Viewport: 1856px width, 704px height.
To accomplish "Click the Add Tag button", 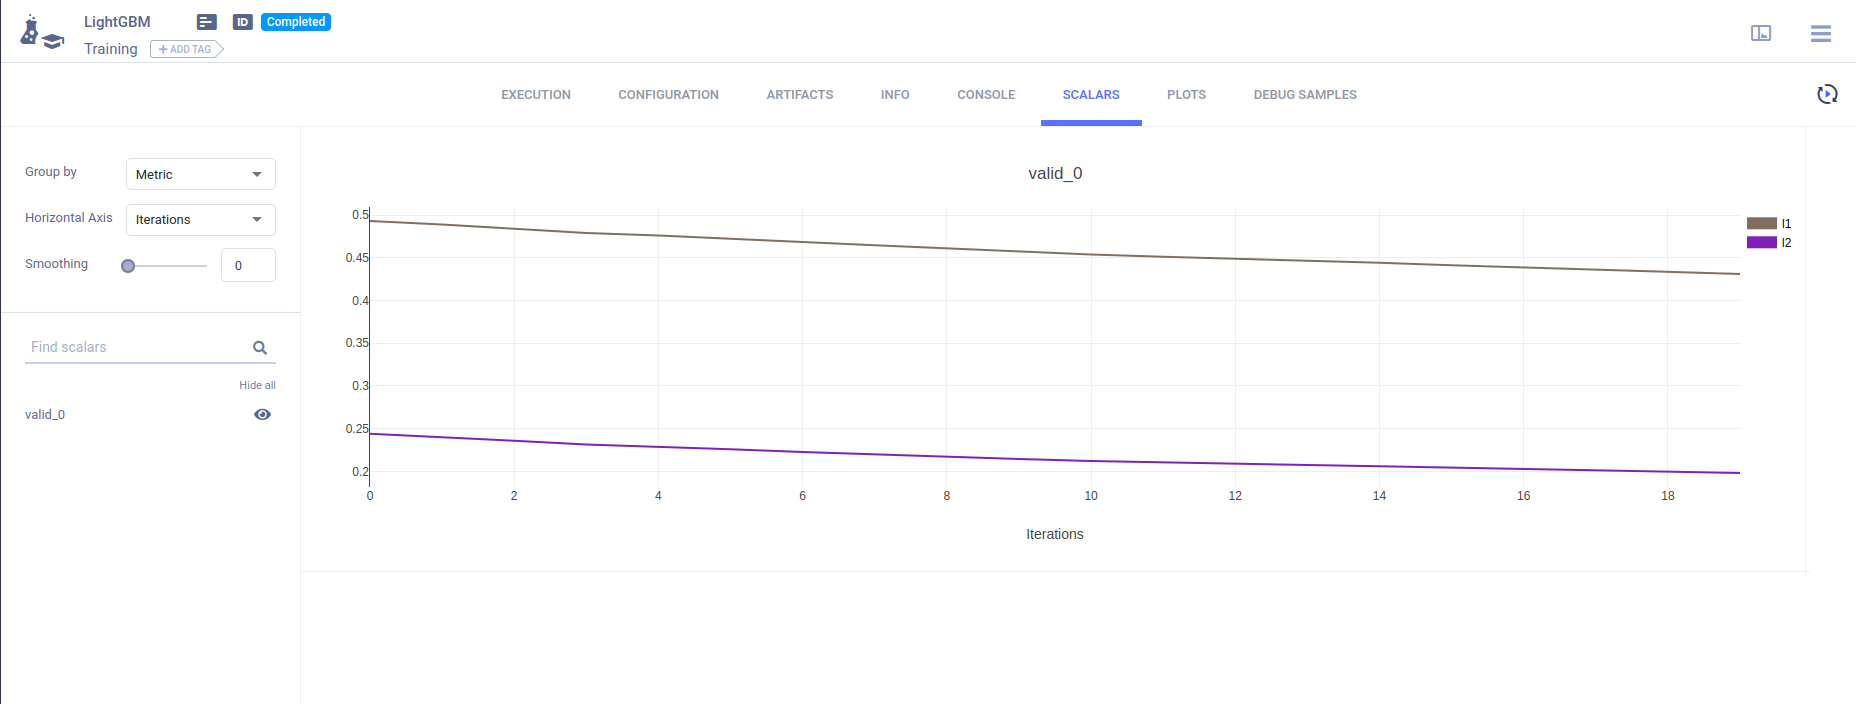I will click(x=186, y=49).
